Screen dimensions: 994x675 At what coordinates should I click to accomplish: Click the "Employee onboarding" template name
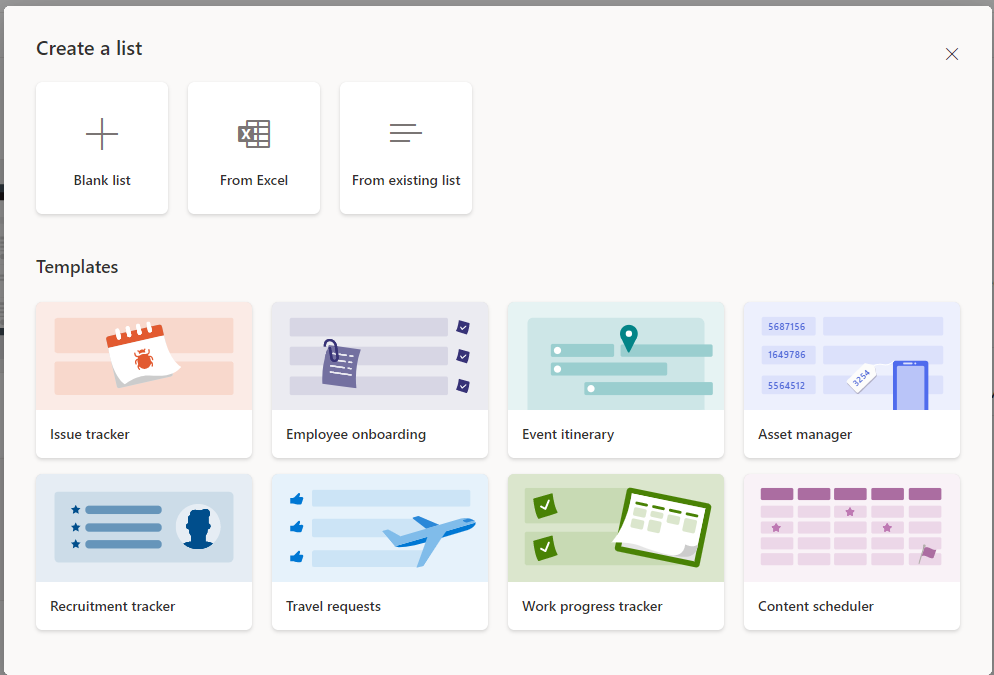pyautogui.click(x=356, y=435)
